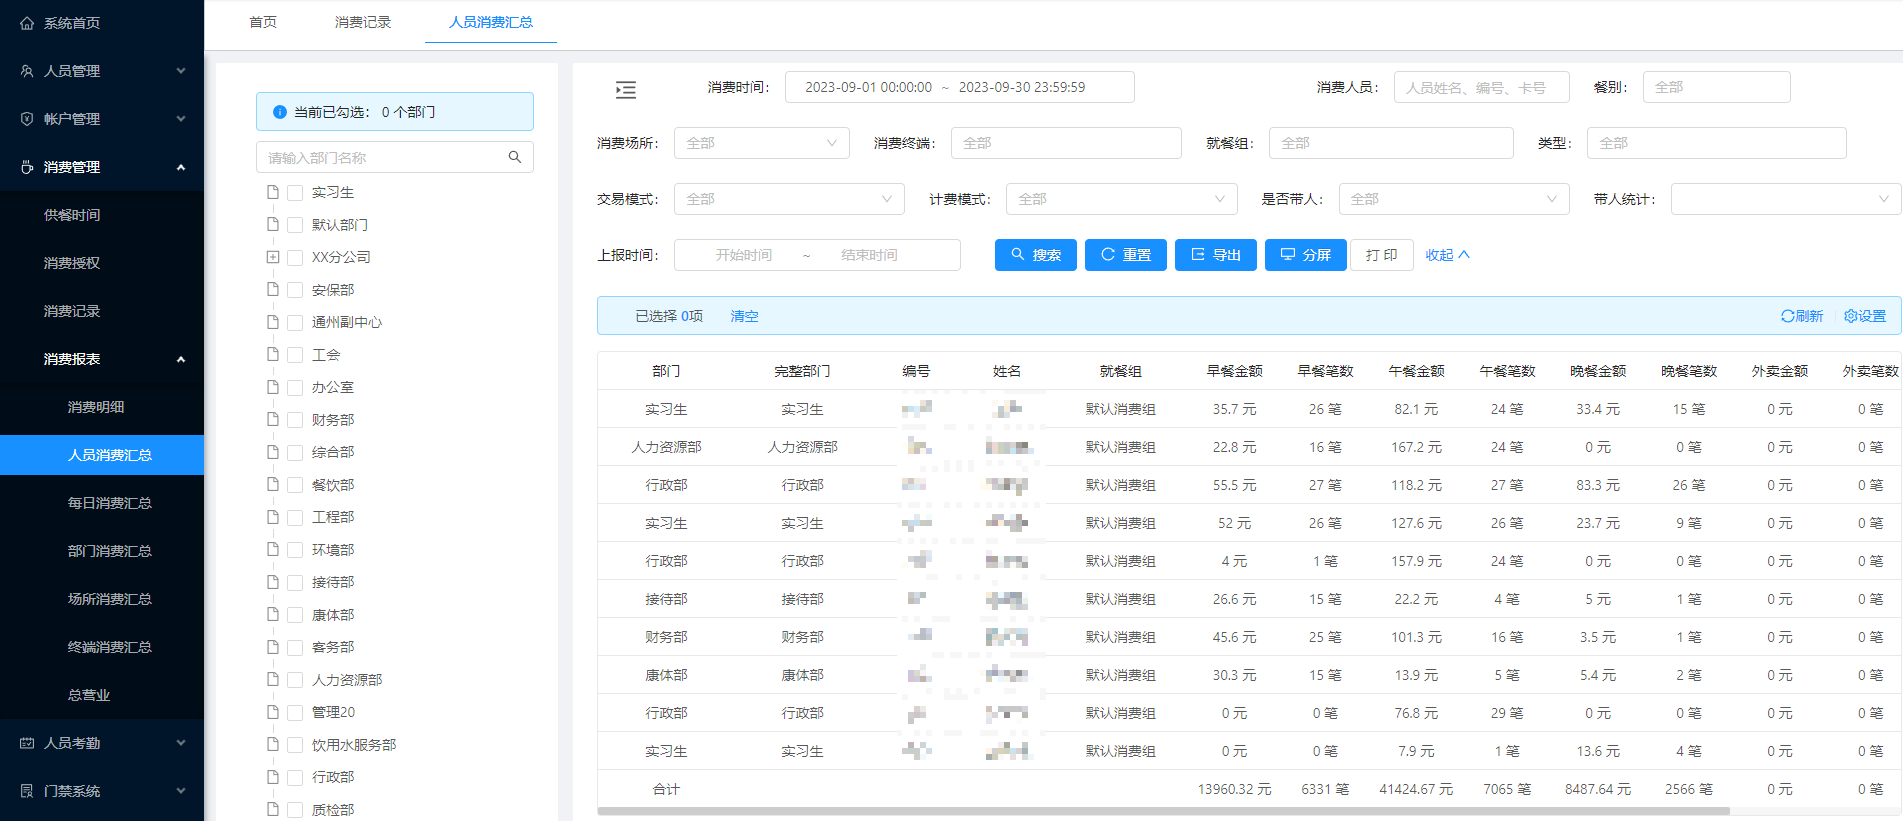This screenshot has height=821, width=1903.
Task: Click the file icon next to 工程部
Action: pyautogui.click(x=273, y=517)
